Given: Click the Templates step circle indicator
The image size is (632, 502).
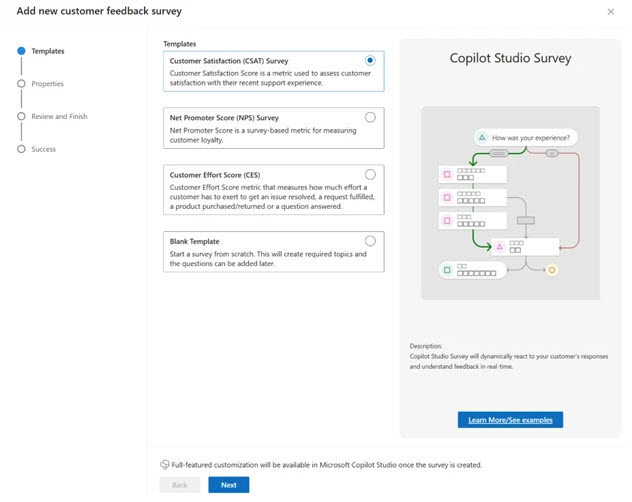Looking at the screenshot, I should [x=21, y=51].
